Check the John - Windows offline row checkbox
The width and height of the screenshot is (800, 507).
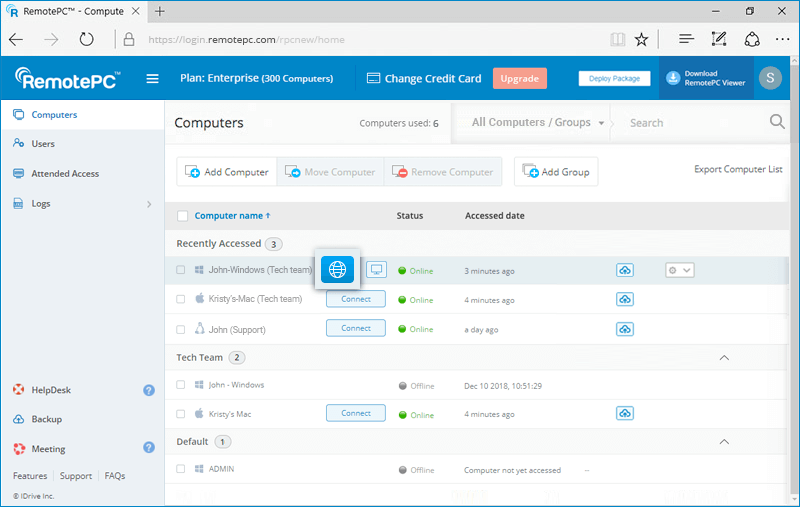coord(181,385)
